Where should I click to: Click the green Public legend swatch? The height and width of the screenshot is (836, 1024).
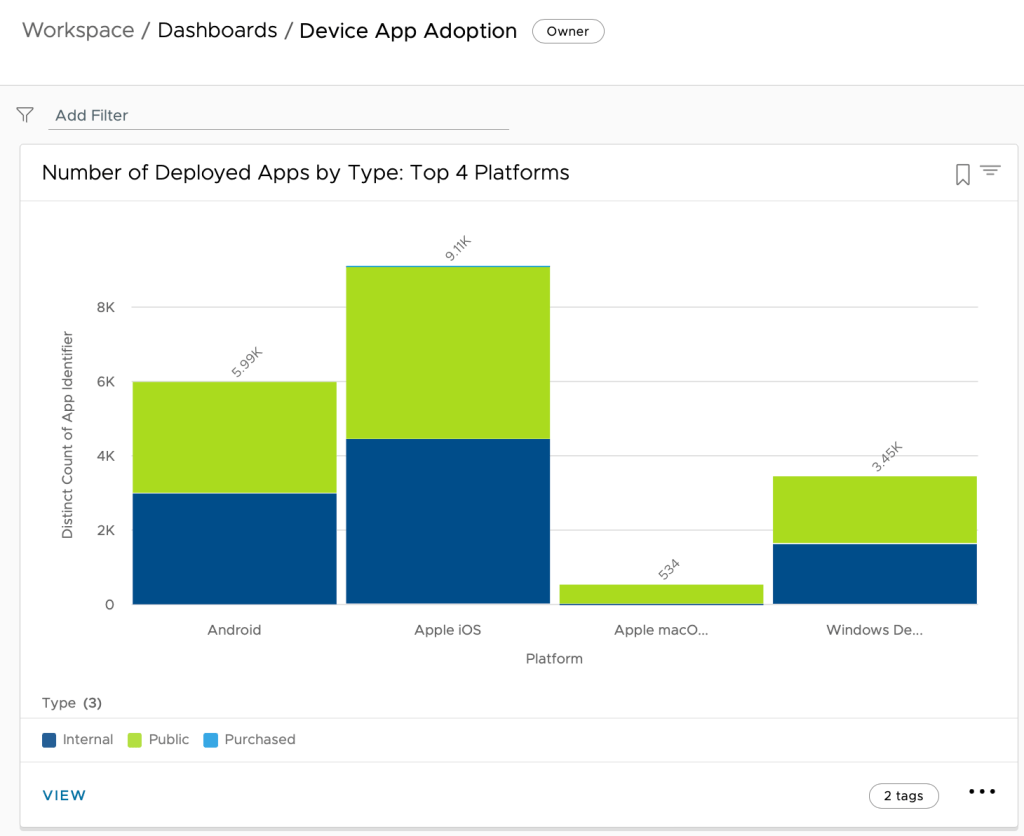click(x=135, y=741)
